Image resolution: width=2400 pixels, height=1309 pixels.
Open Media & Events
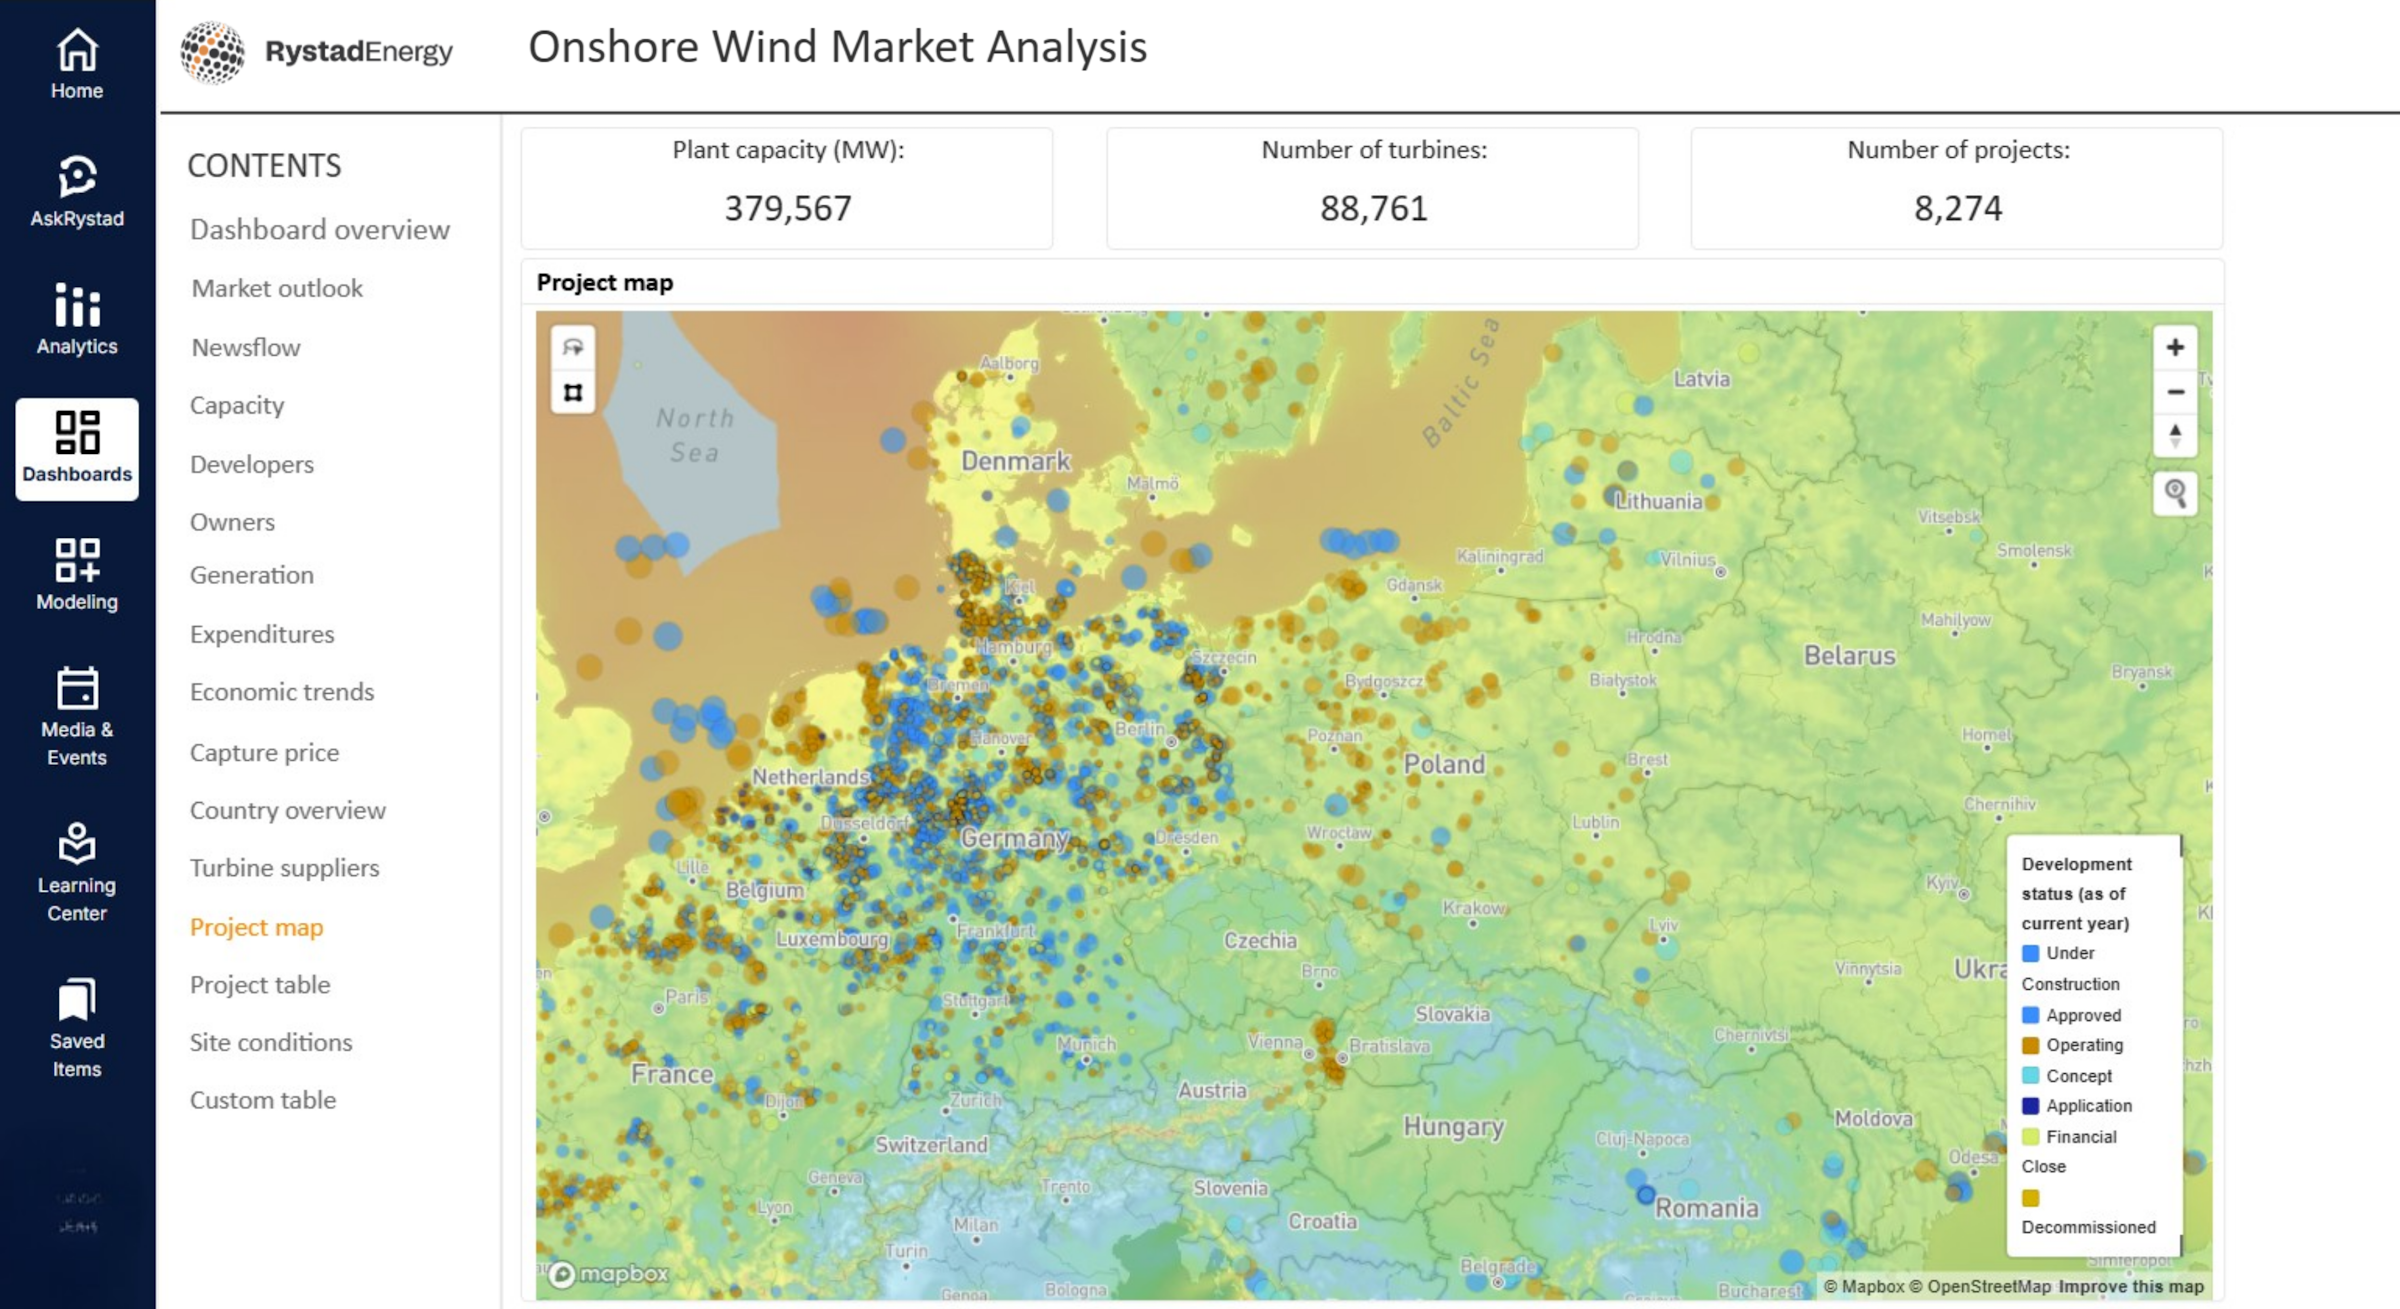(x=77, y=717)
